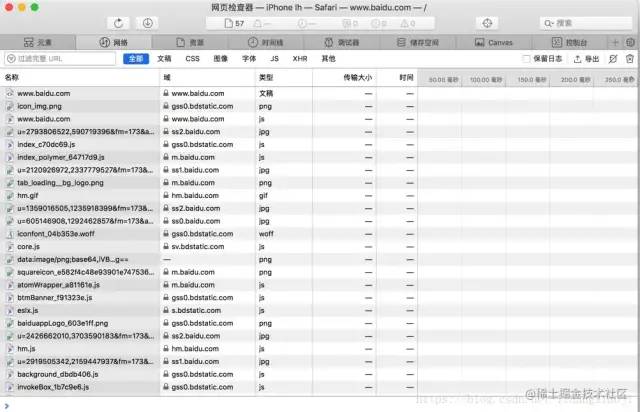The height and width of the screenshot is (412, 640).
Task: Open the 控制台 tab
Action: click(x=570, y=42)
